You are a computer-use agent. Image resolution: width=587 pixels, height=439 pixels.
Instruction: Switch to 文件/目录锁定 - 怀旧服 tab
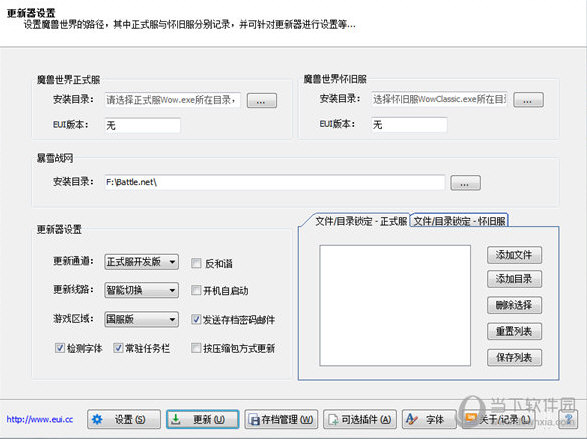click(459, 221)
